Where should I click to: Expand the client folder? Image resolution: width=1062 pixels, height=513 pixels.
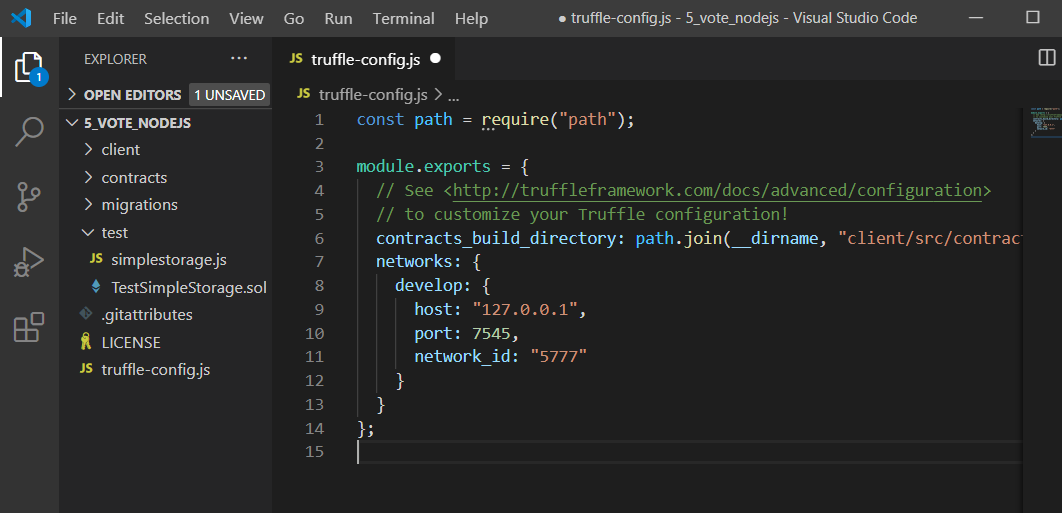[x=165, y=149]
